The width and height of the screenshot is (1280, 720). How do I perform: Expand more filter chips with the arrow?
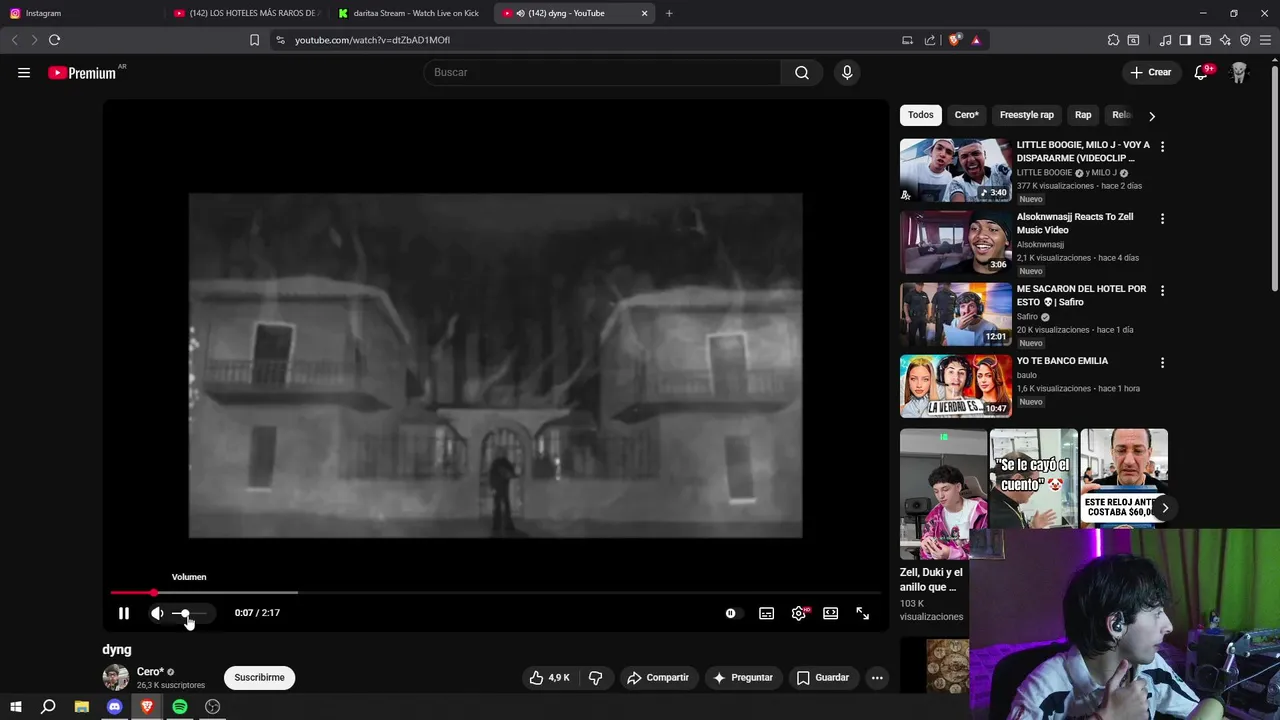click(1152, 116)
